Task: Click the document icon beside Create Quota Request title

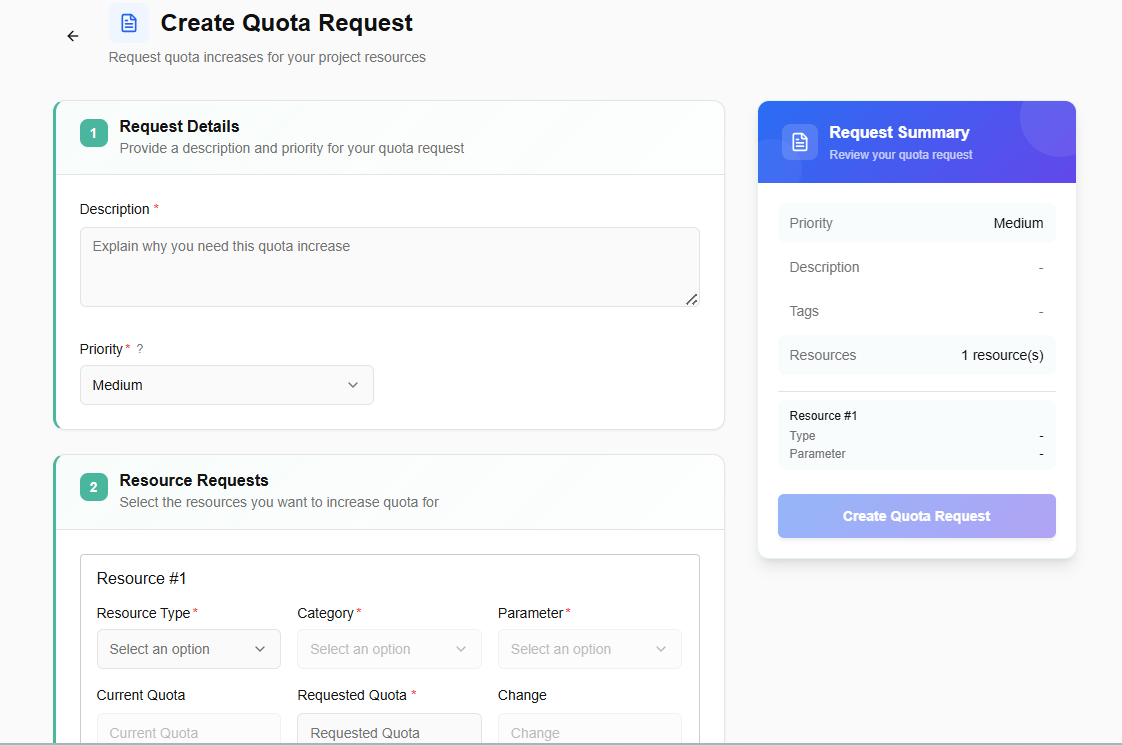Action: click(129, 23)
